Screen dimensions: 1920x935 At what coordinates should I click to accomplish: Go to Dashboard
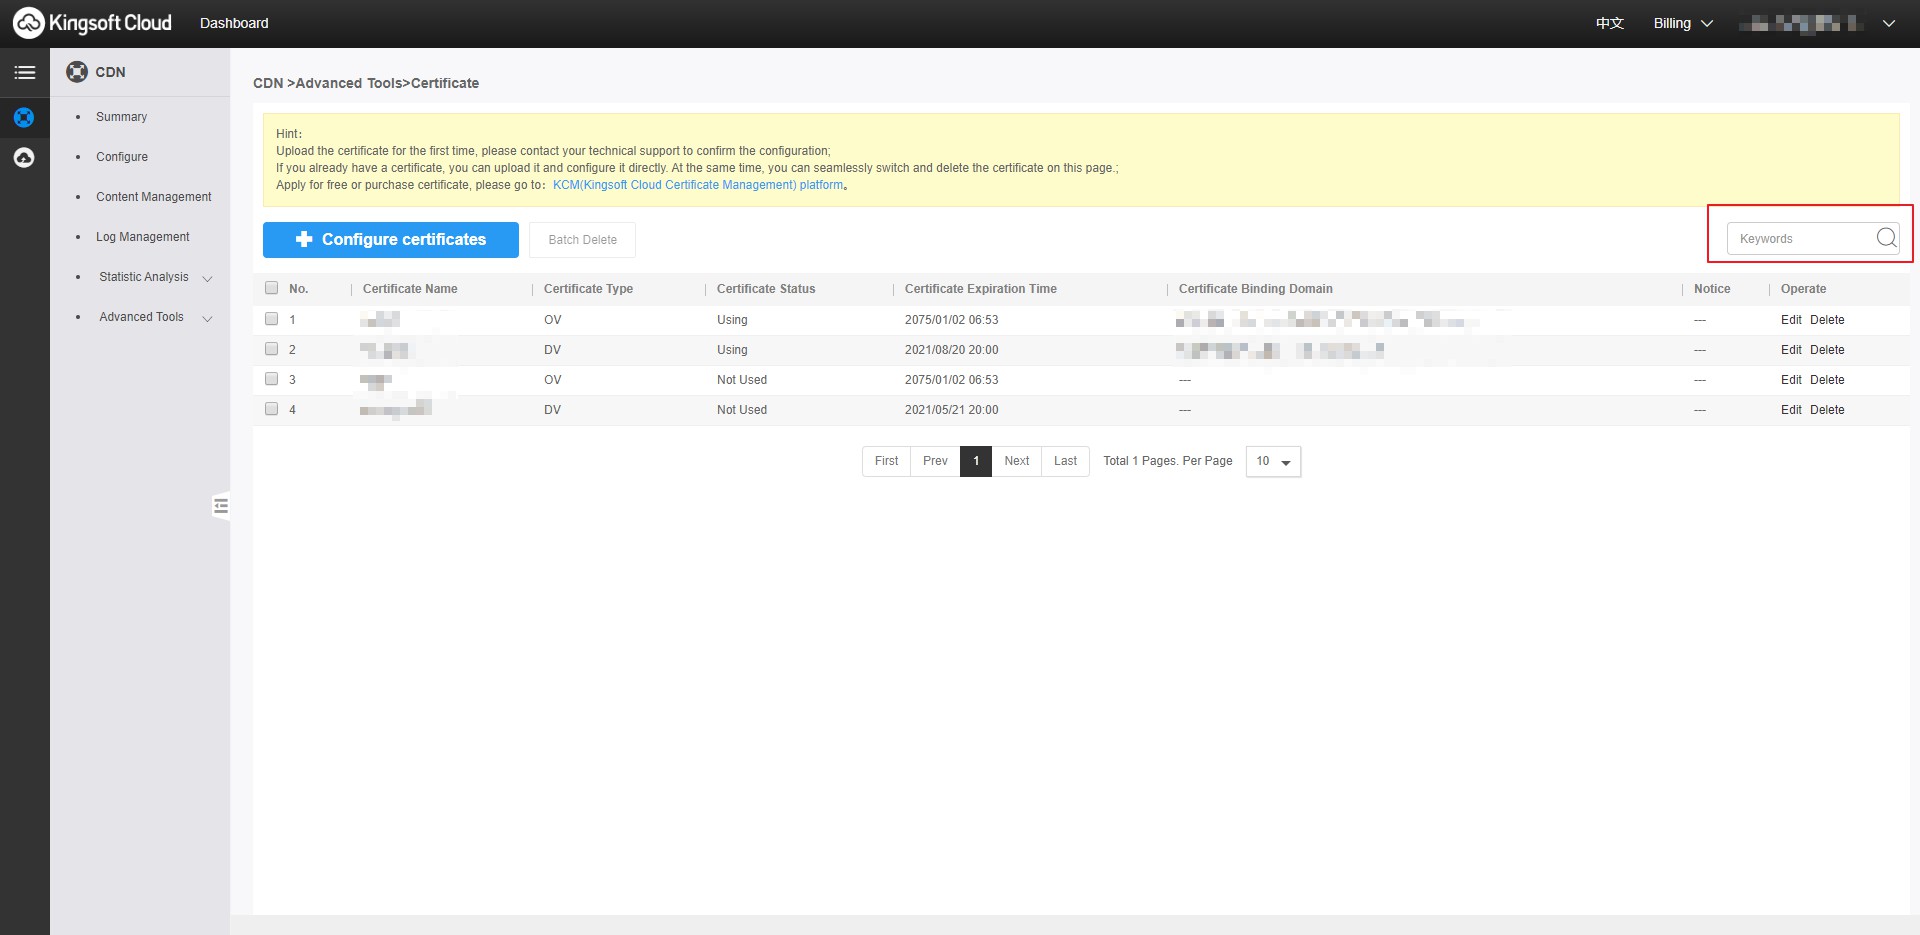(x=234, y=23)
